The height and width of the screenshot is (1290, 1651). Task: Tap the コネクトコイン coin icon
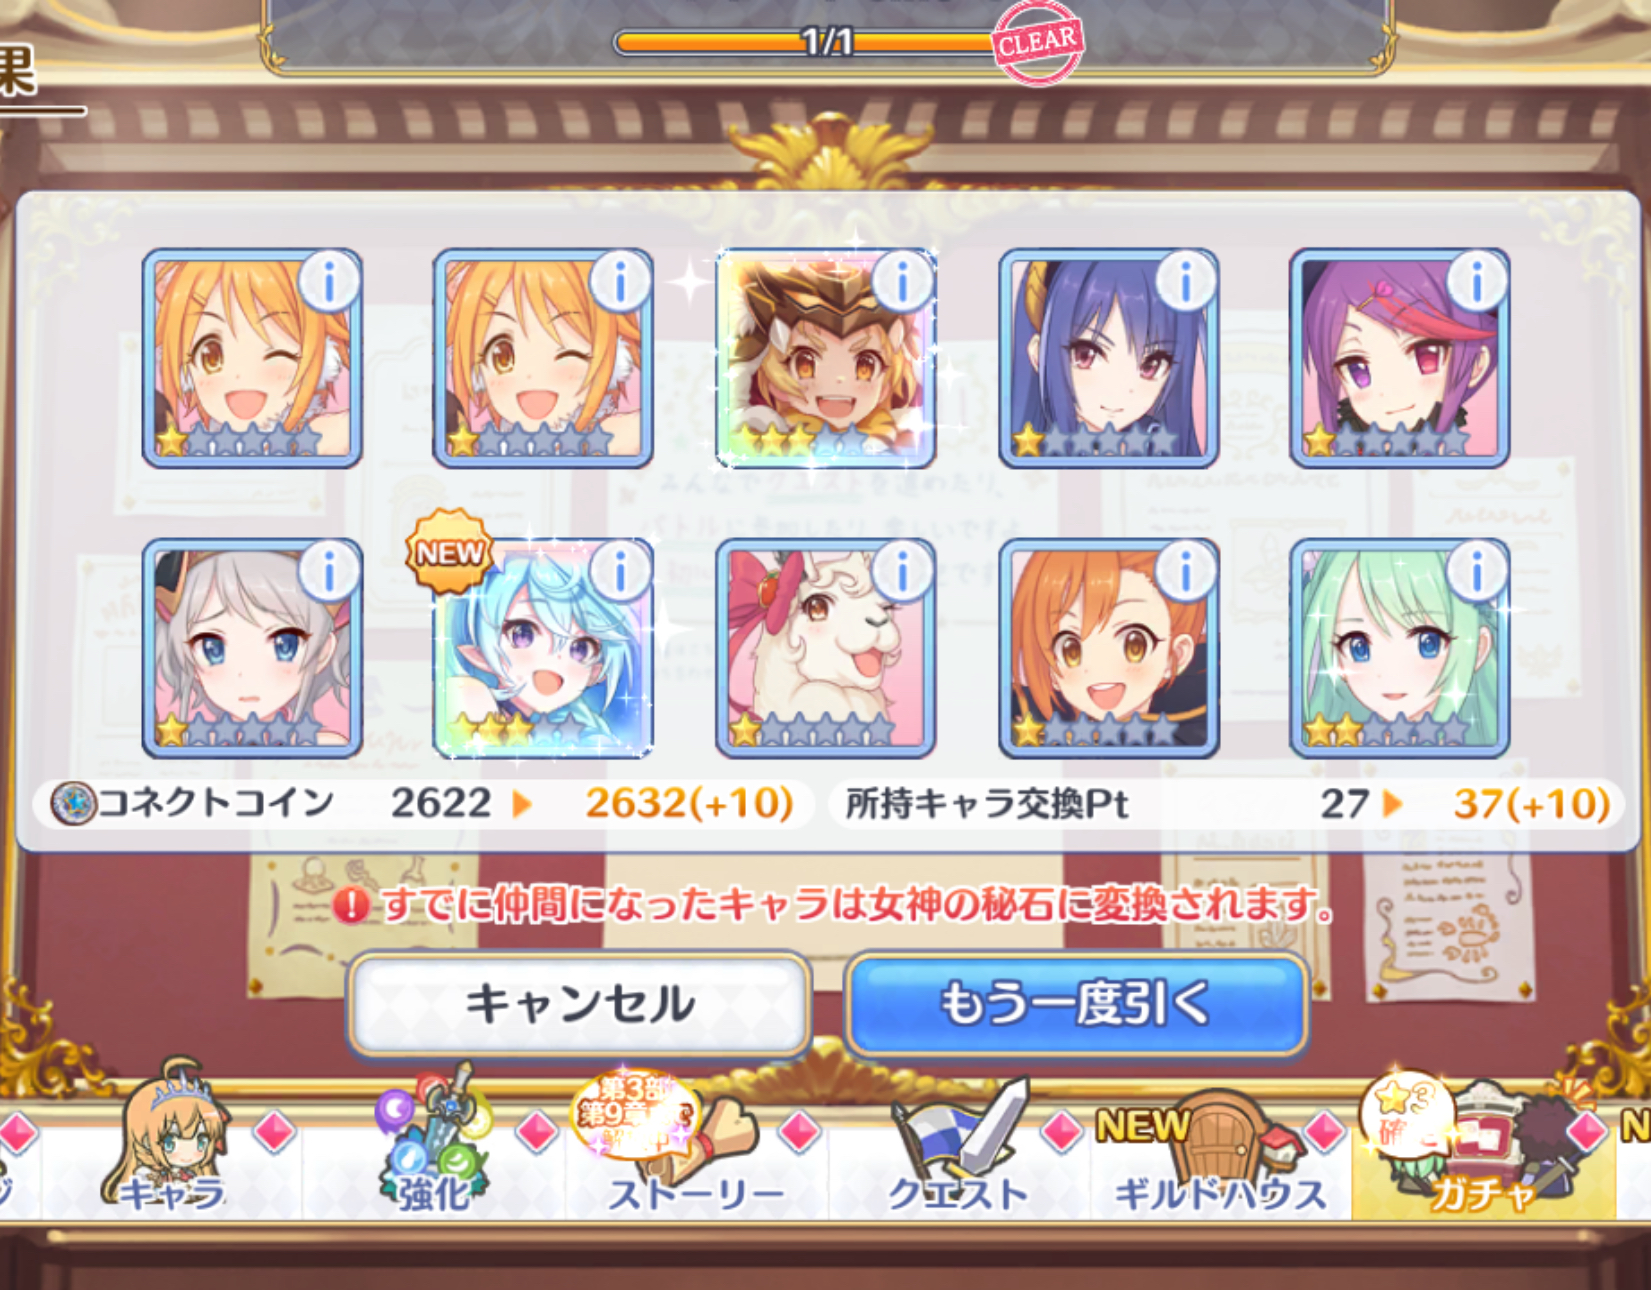(74, 803)
